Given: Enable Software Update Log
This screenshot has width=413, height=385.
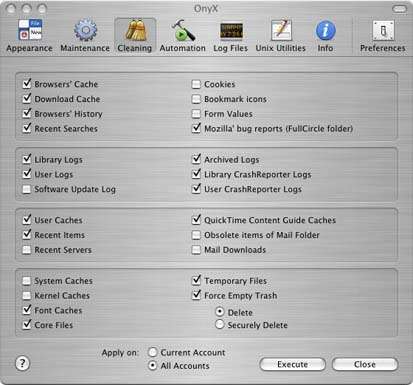Looking at the screenshot, I should [27, 189].
